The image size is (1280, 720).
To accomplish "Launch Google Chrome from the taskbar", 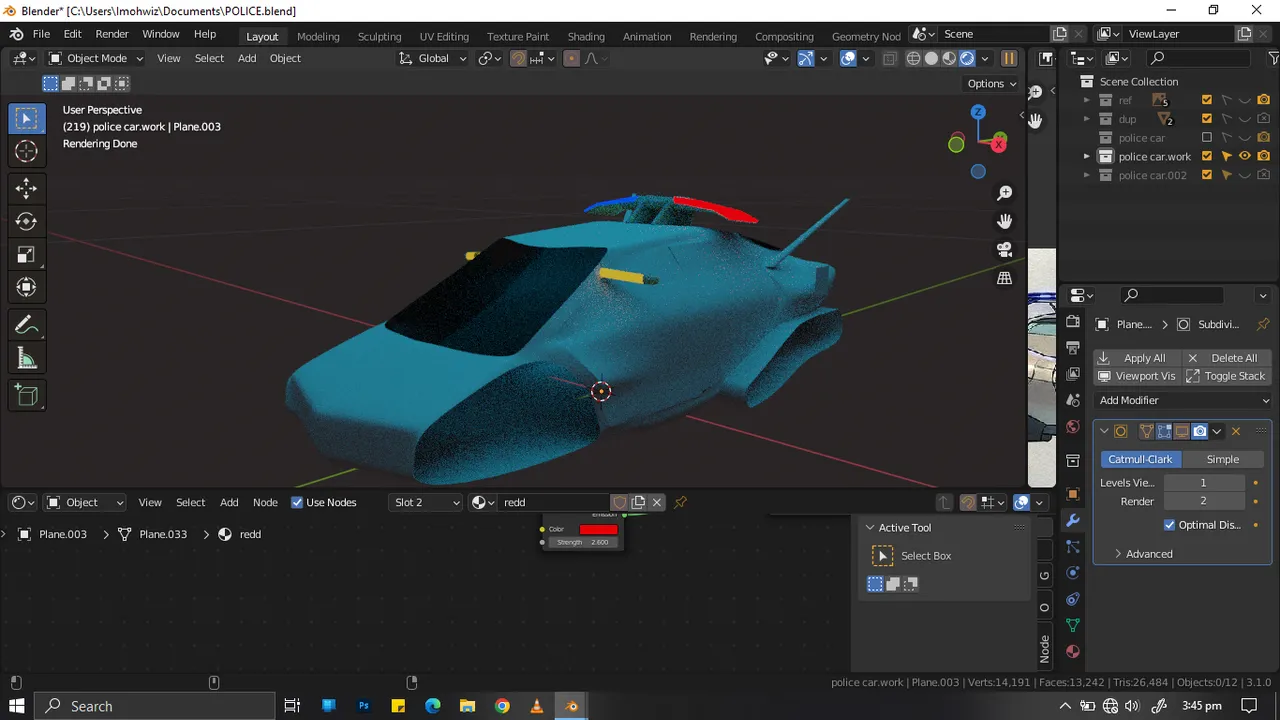I will (x=502, y=706).
